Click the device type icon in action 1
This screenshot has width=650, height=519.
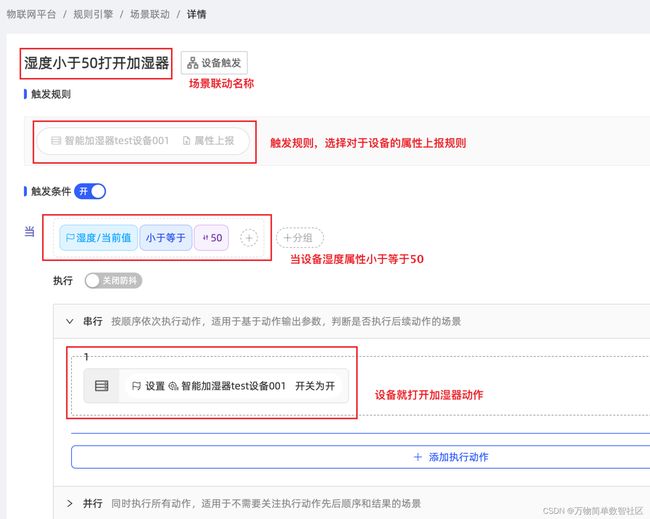[102, 386]
